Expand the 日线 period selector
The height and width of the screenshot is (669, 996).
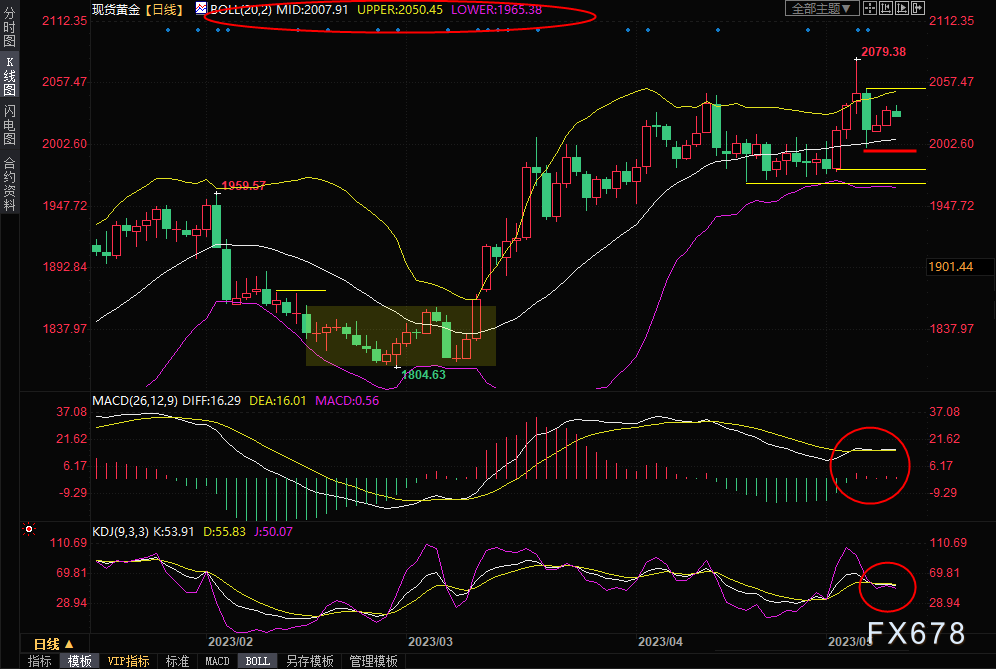pyautogui.click(x=53, y=644)
